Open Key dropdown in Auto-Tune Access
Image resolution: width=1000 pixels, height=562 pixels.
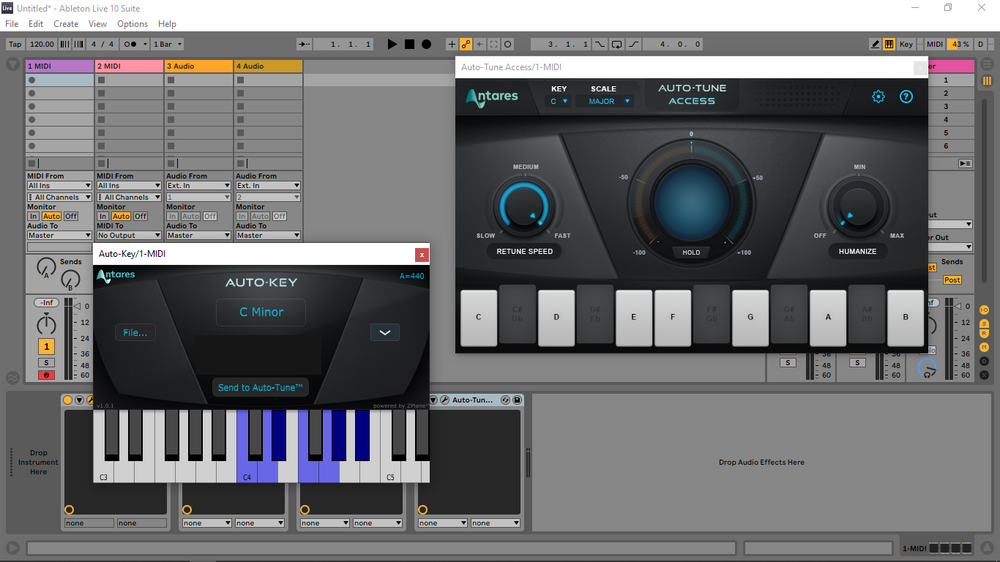click(x=559, y=101)
